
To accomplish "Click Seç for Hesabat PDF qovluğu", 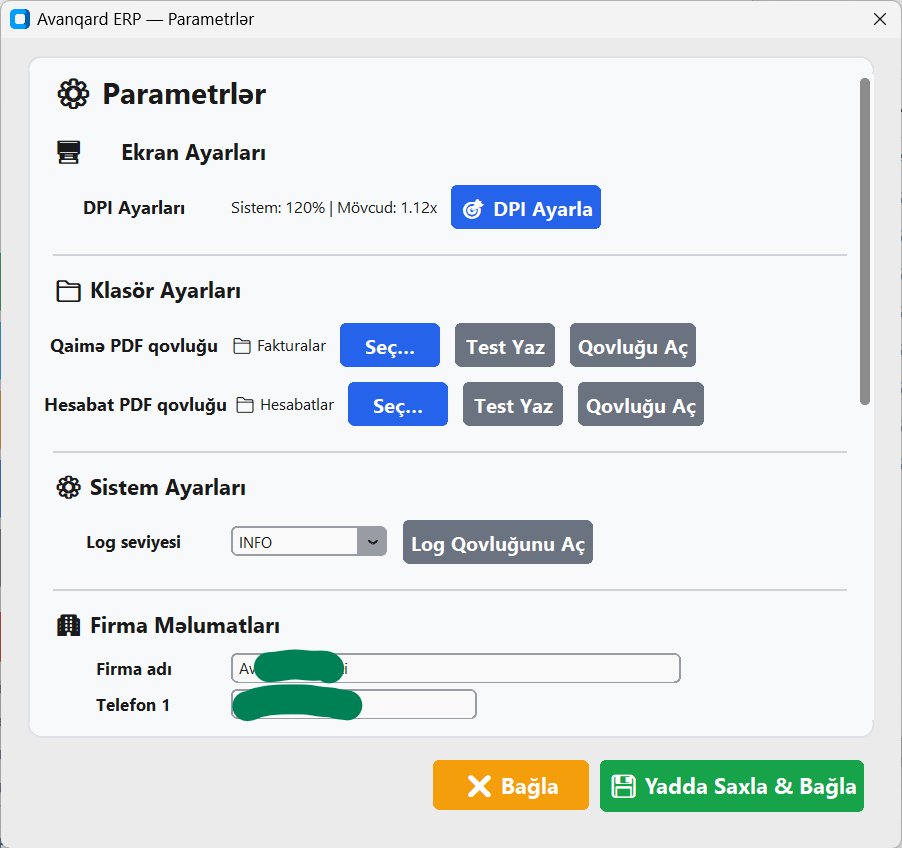I will click(x=397, y=404).
